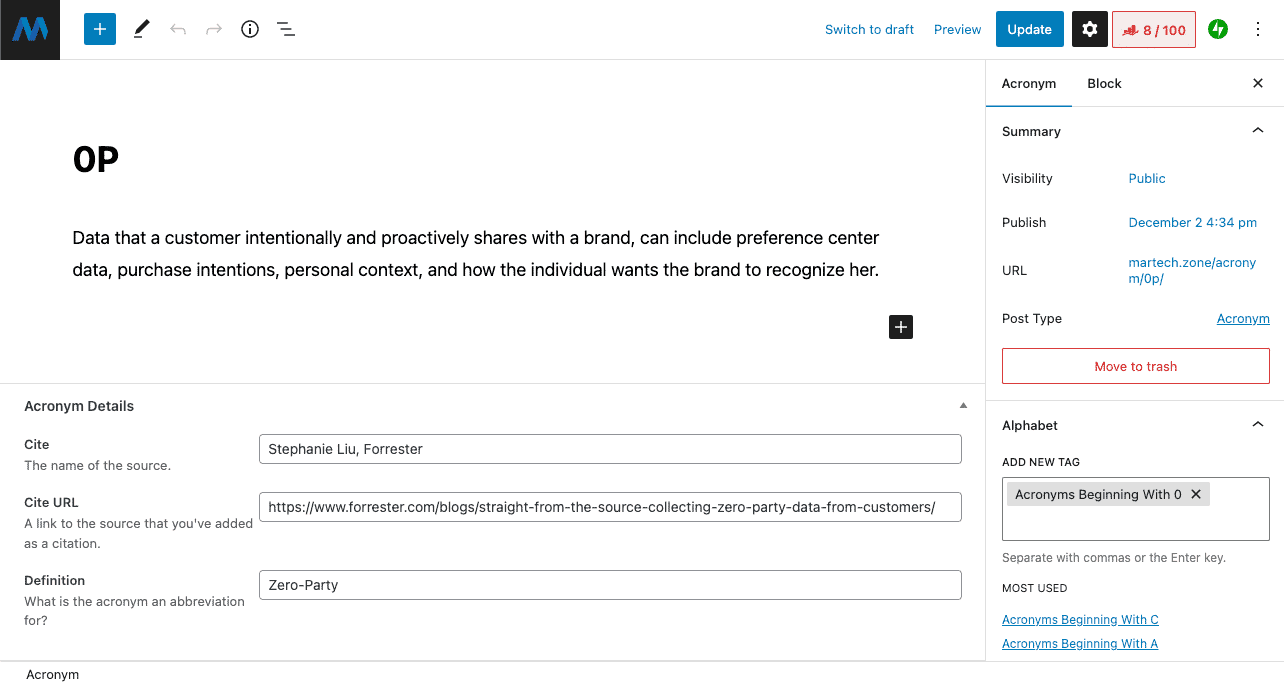This screenshot has width=1284, height=685.
Task: Open the Jetpack lightning icon
Action: pyautogui.click(x=1217, y=30)
